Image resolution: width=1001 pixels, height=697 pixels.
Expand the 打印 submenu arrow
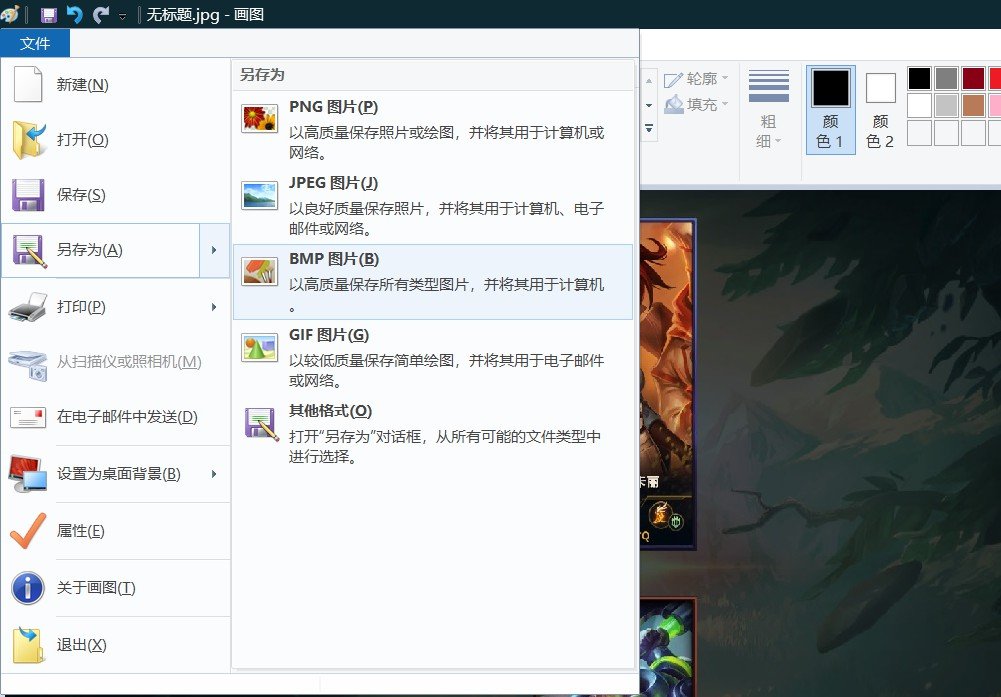214,307
